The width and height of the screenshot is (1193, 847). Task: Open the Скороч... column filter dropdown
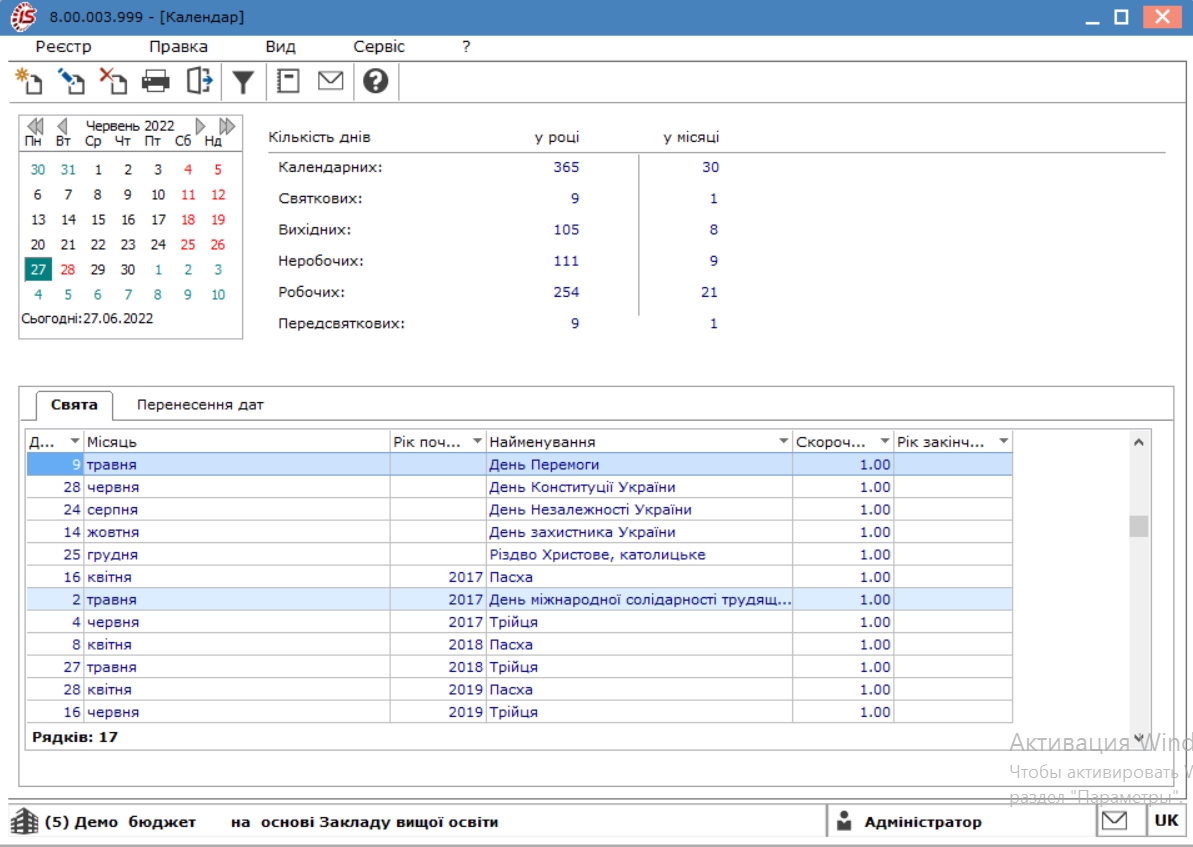884,441
